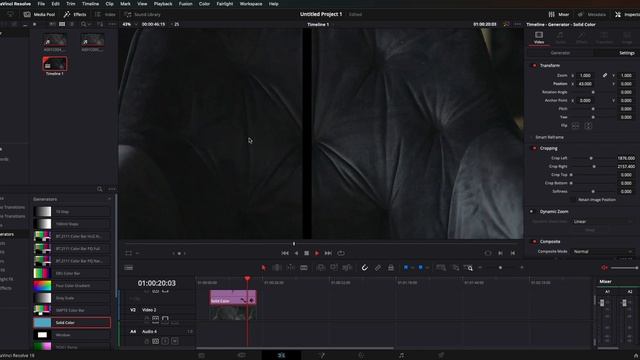Click the Full Extent Zoom icon
This screenshot has height=360, width=640.
click(x=441, y=268)
